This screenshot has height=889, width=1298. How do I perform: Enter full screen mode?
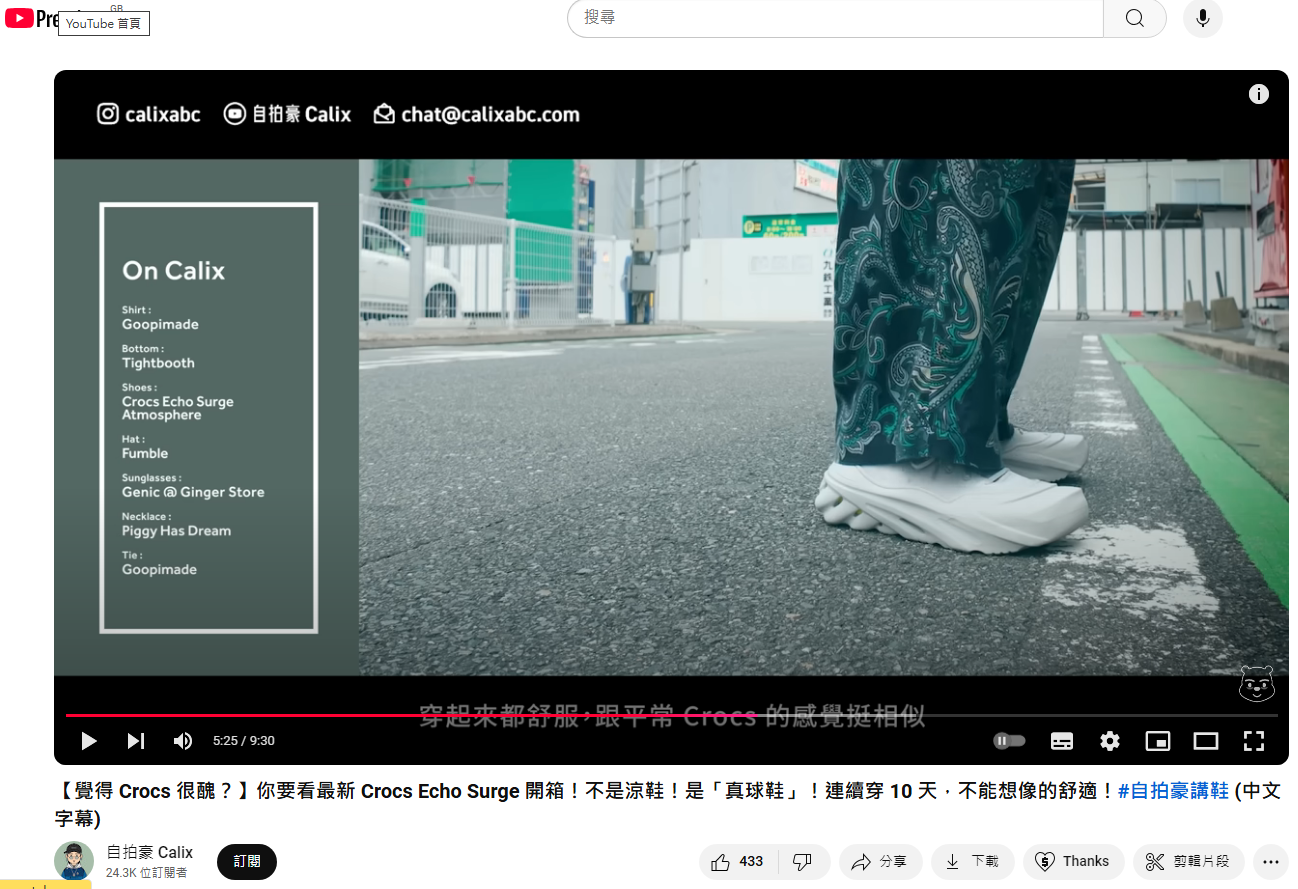[x=1254, y=741]
